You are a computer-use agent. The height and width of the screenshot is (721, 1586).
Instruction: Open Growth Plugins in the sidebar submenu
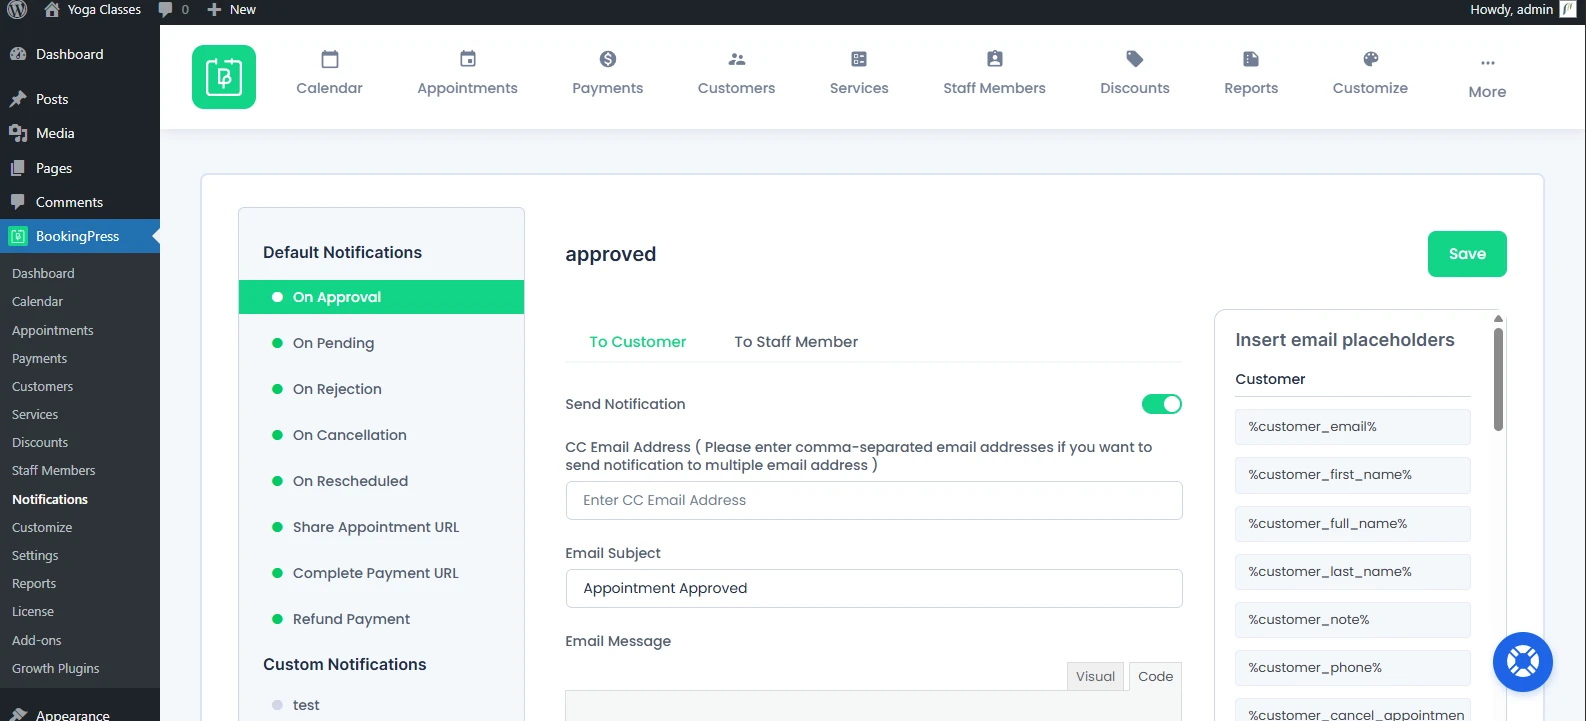(56, 668)
